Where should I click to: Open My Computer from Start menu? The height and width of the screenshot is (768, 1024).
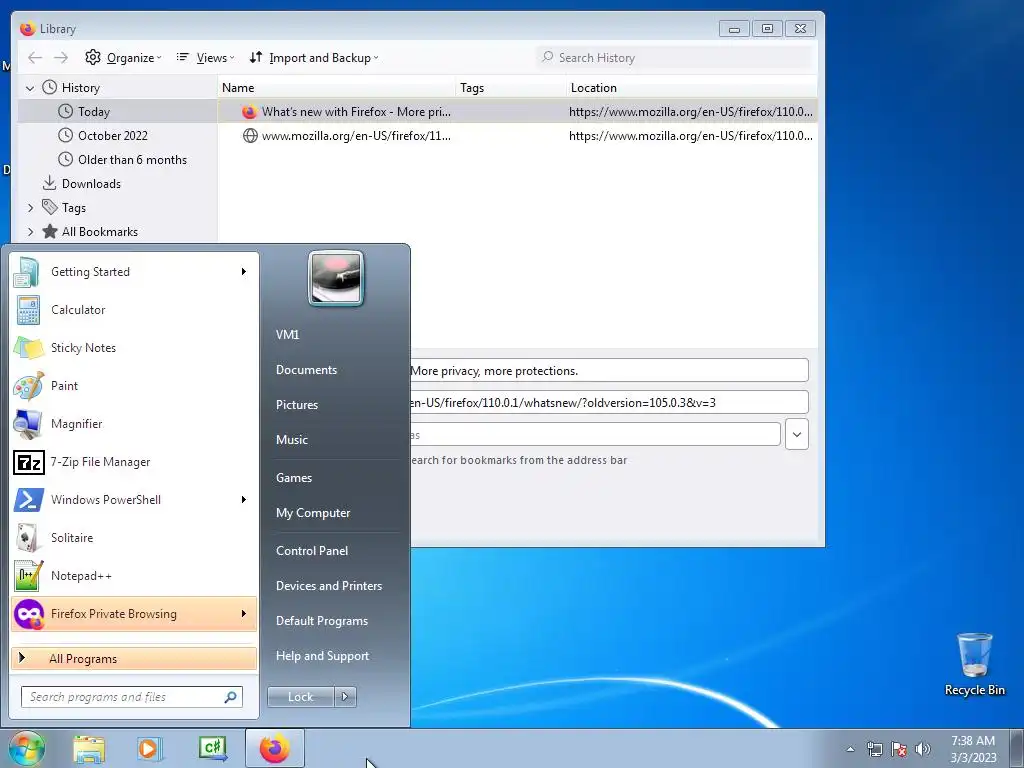313,513
